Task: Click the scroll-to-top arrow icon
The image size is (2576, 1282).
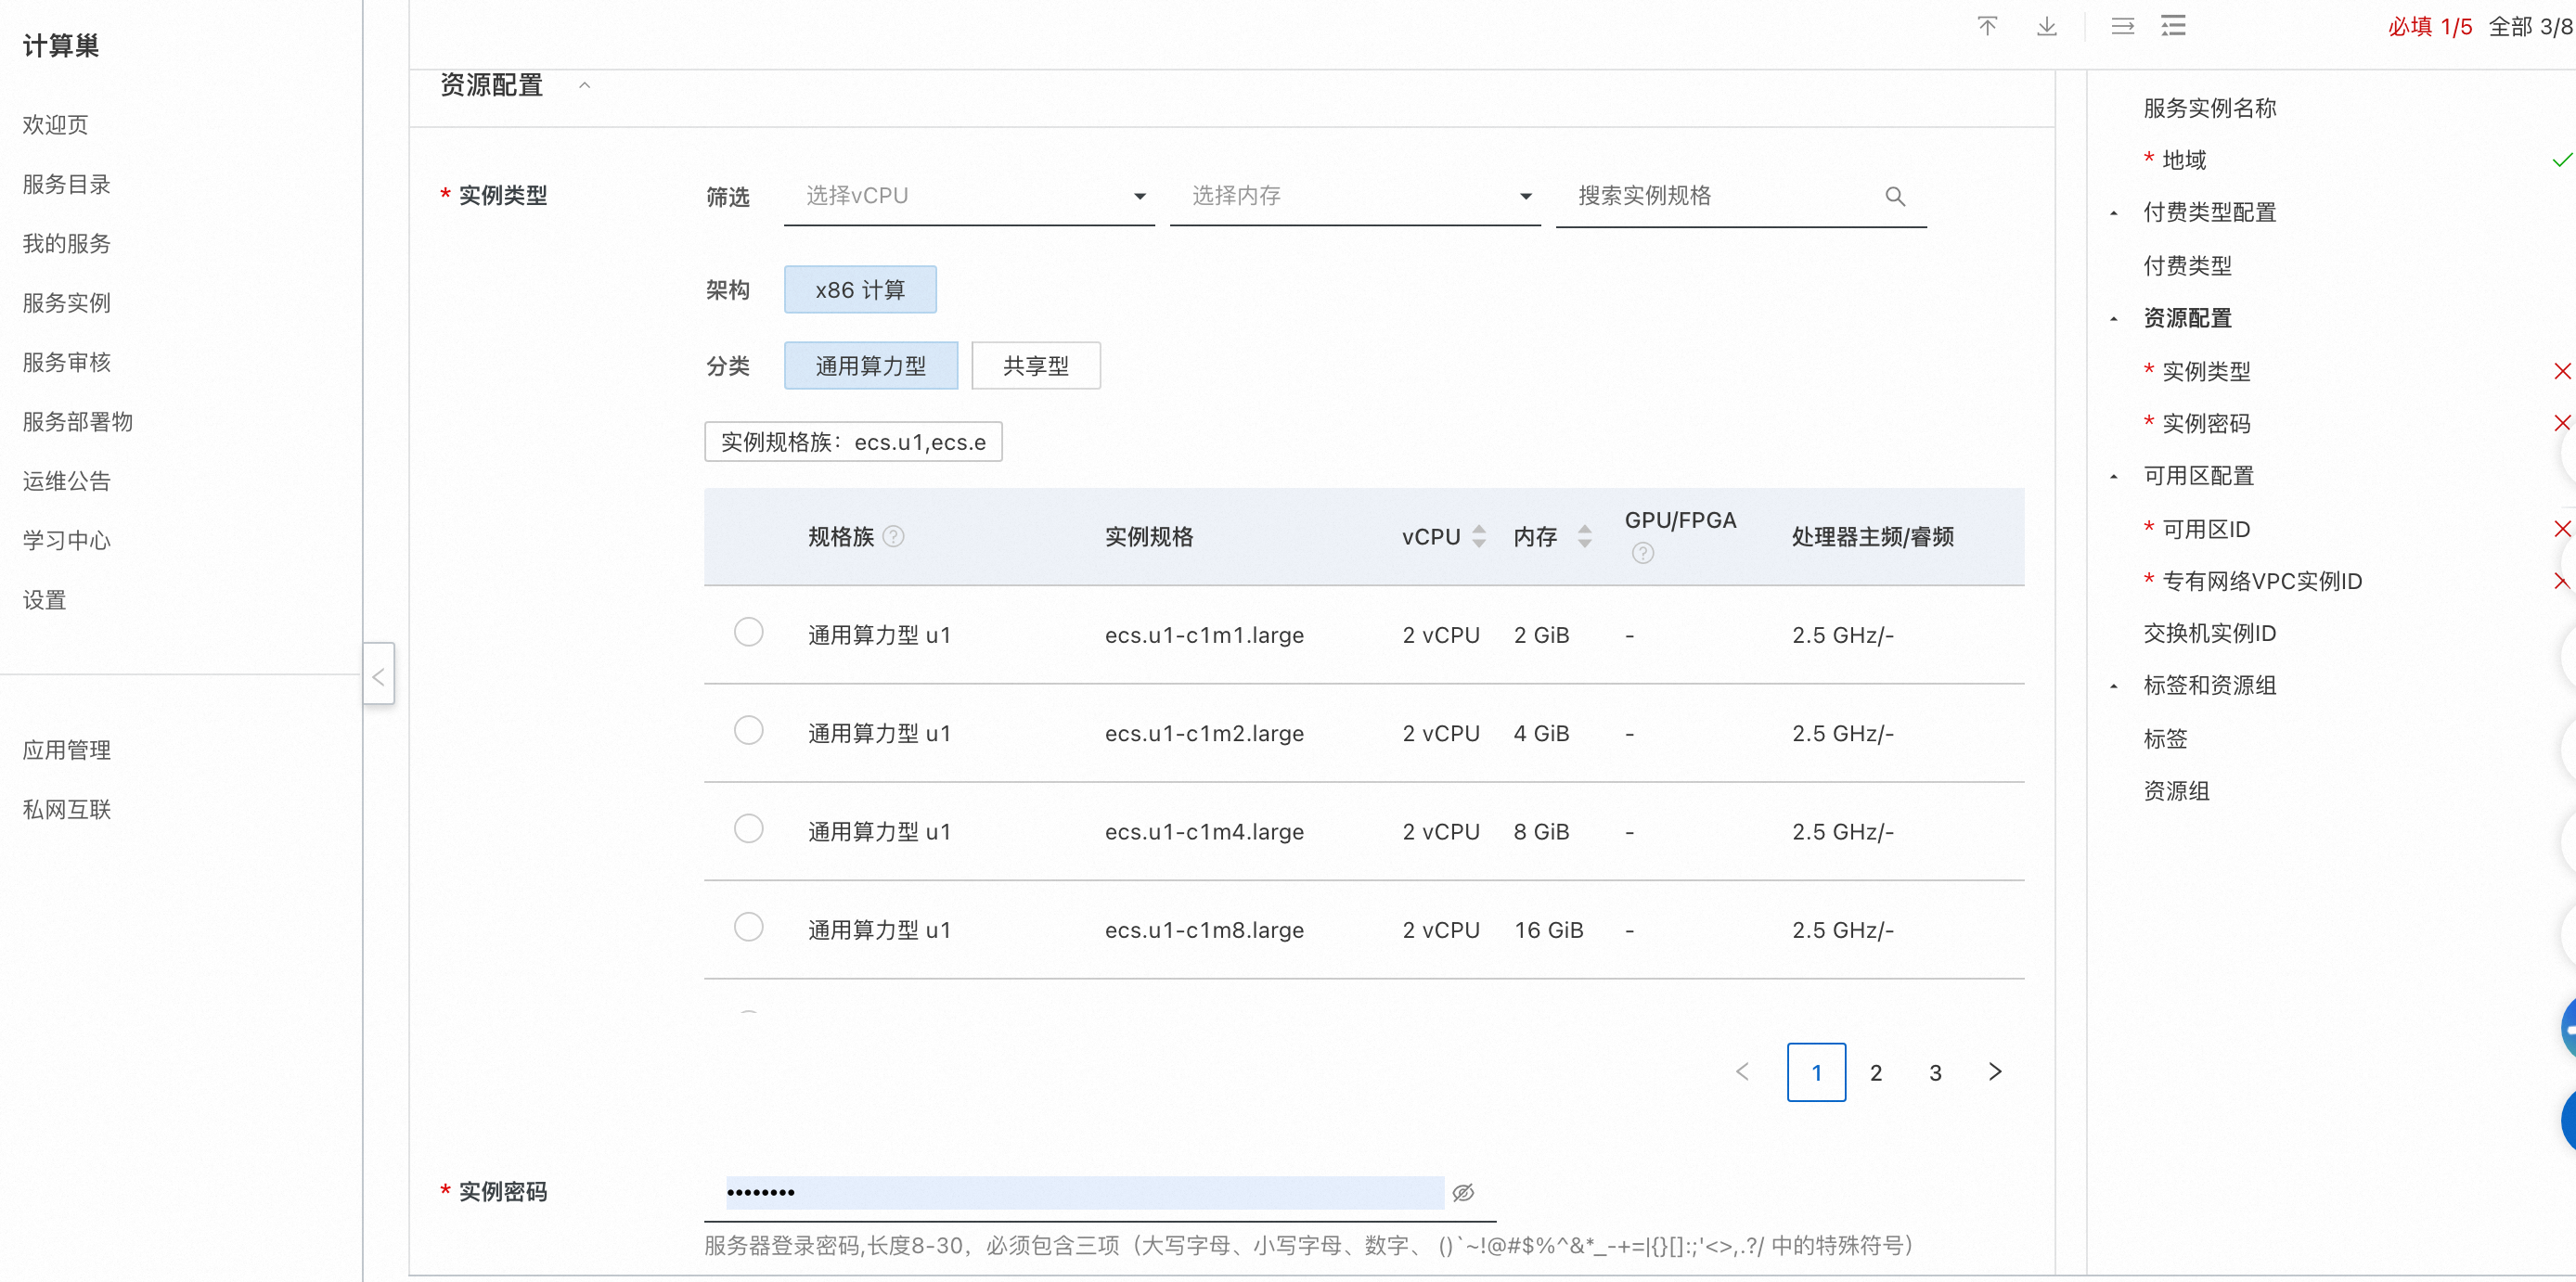Action: click(1986, 26)
